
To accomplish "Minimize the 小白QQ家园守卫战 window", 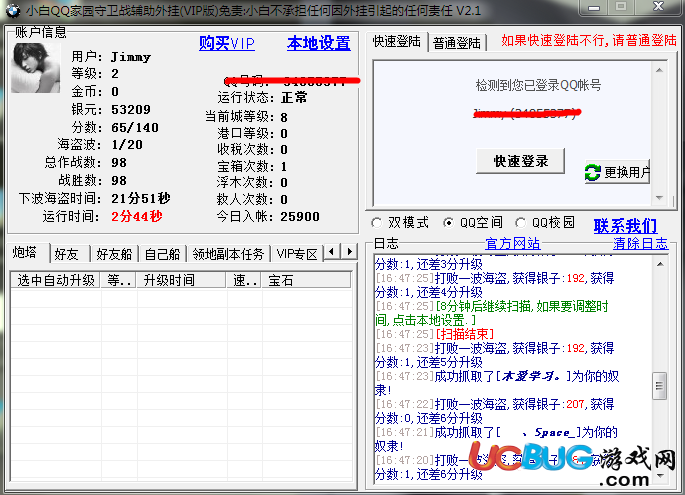I will 594,7.
